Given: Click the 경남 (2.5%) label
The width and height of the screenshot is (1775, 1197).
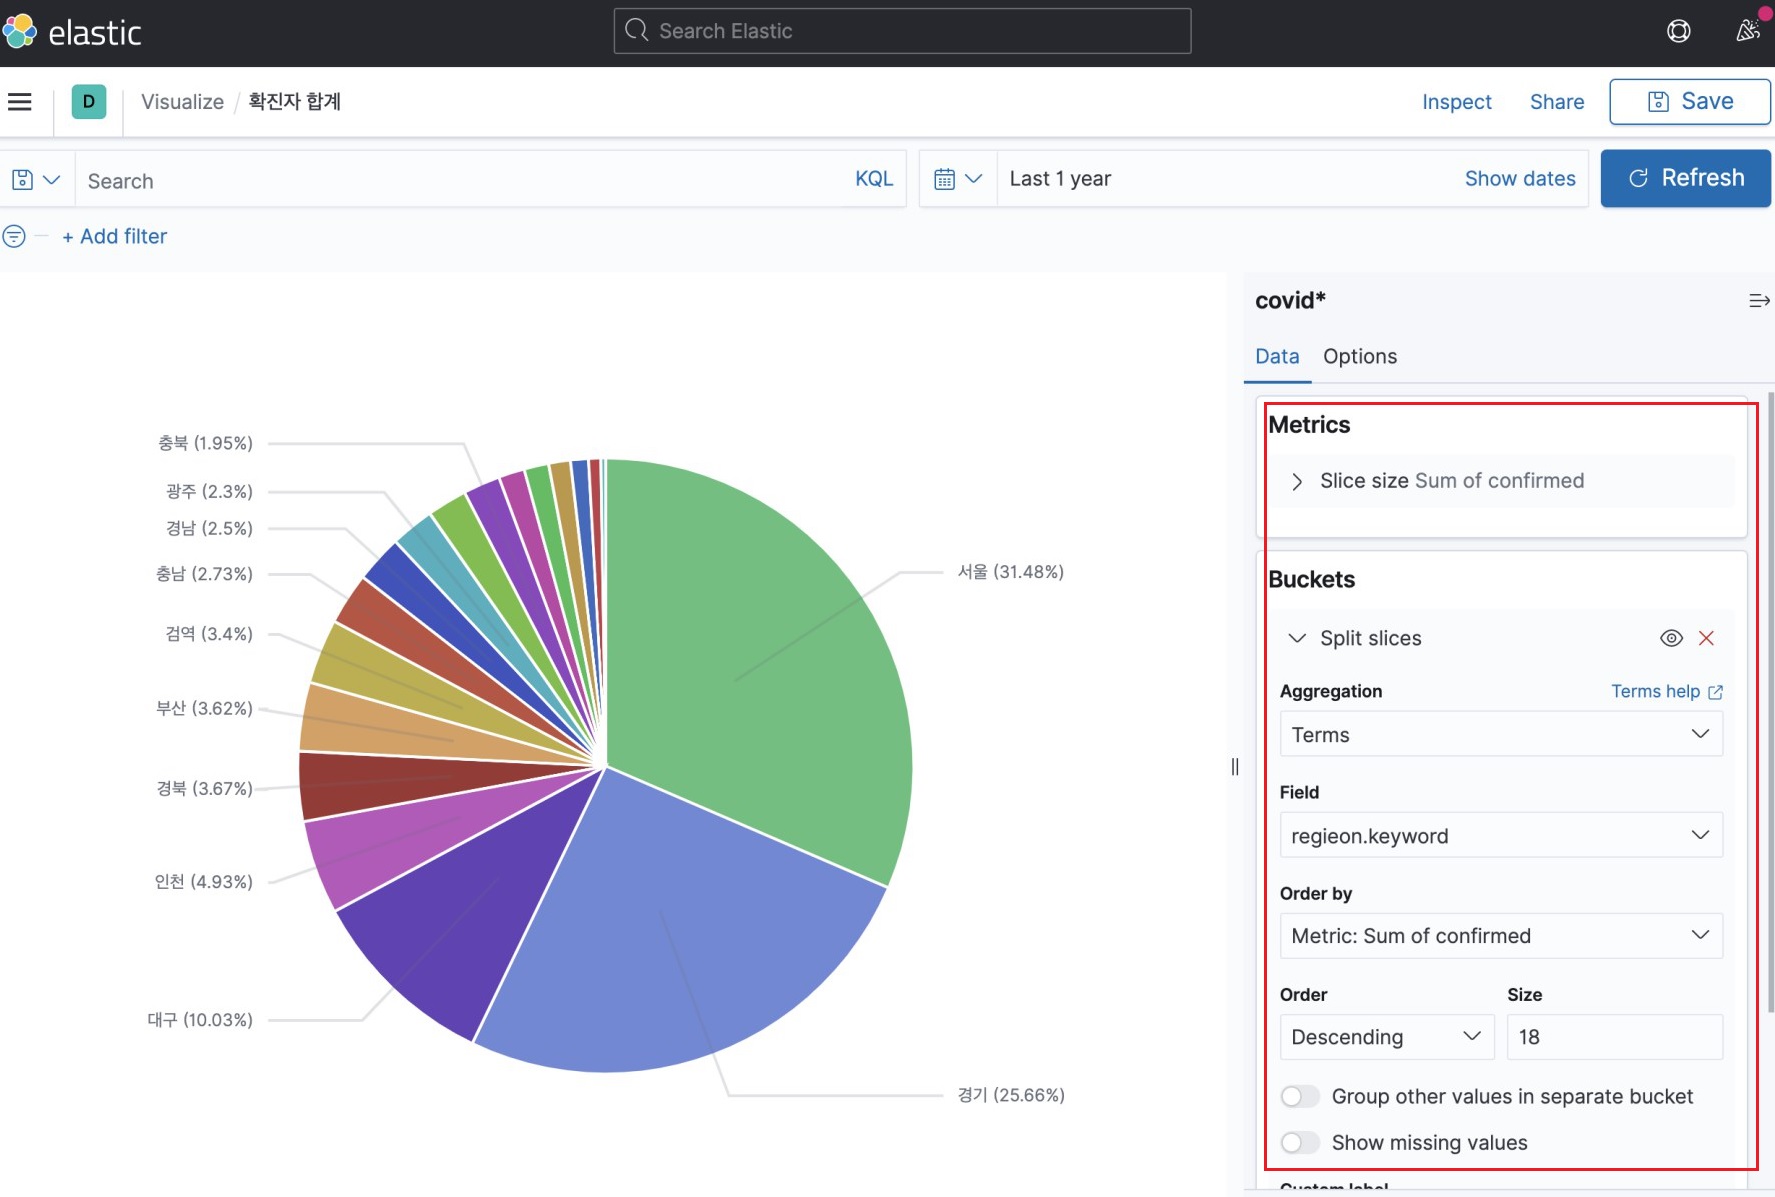Looking at the screenshot, I should tap(209, 528).
